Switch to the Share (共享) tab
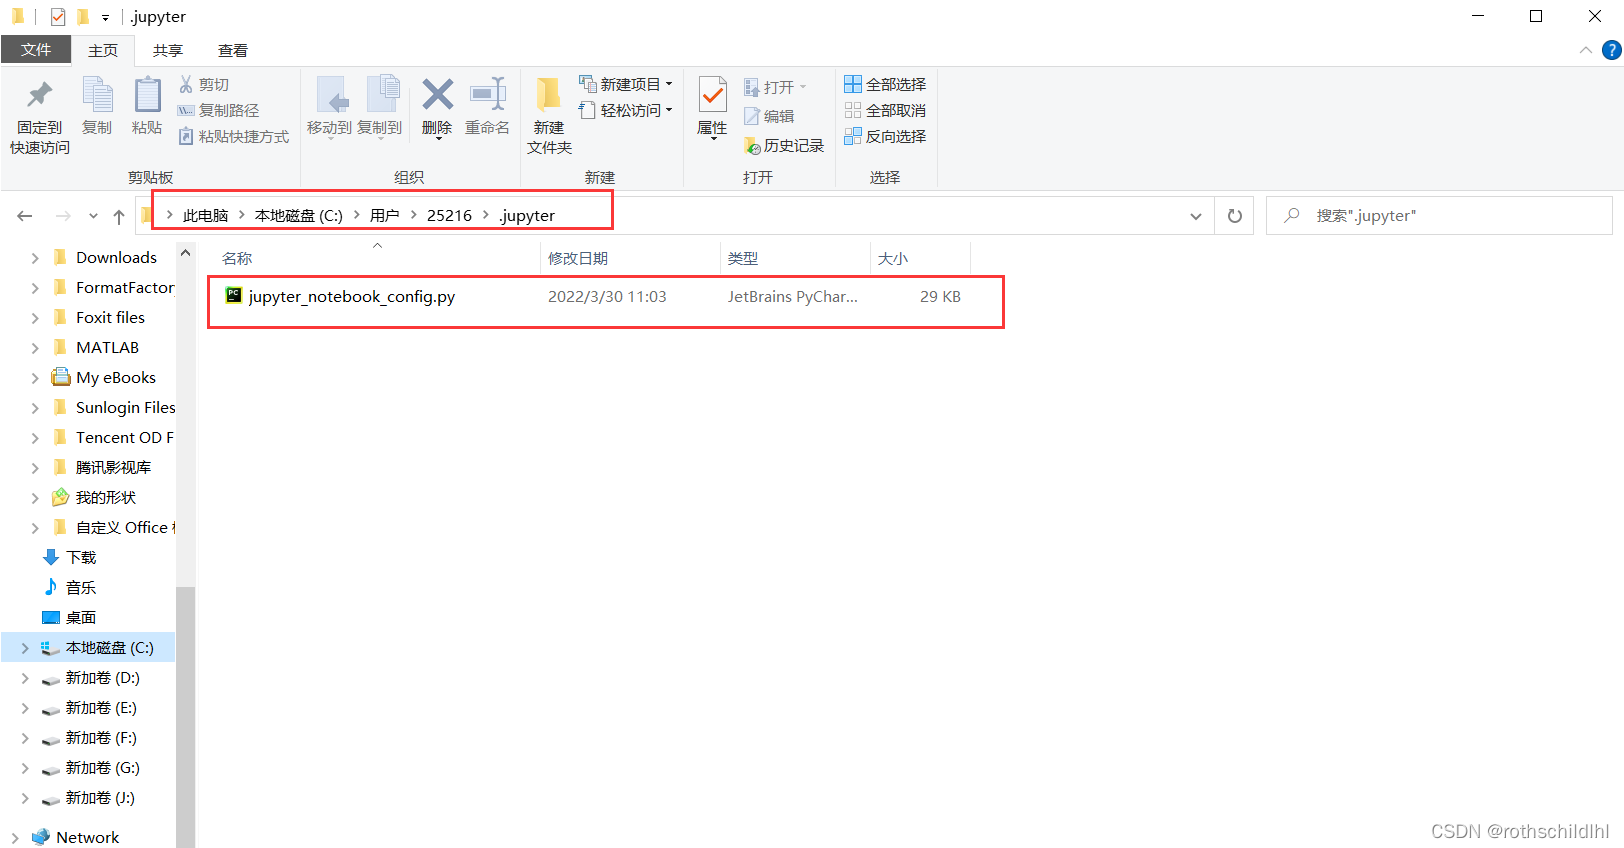This screenshot has width=1624, height=848. coord(168,51)
